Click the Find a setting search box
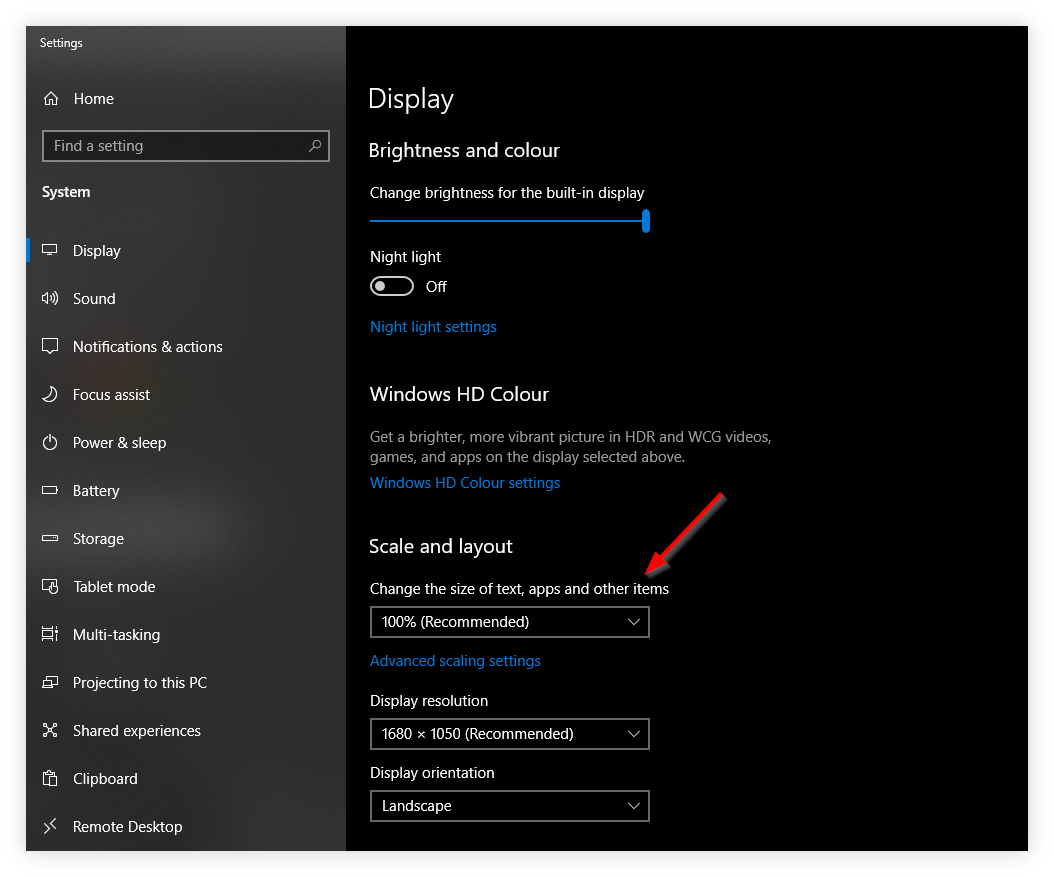This screenshot has width=1054, height=877. point(185,145)
